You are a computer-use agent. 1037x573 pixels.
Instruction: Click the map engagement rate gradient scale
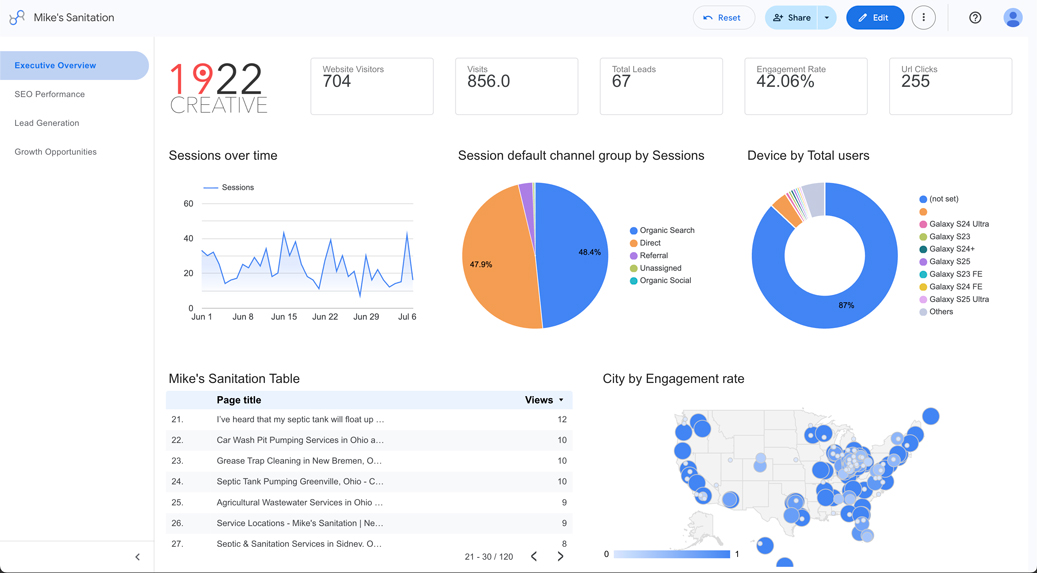click(672, 554)
